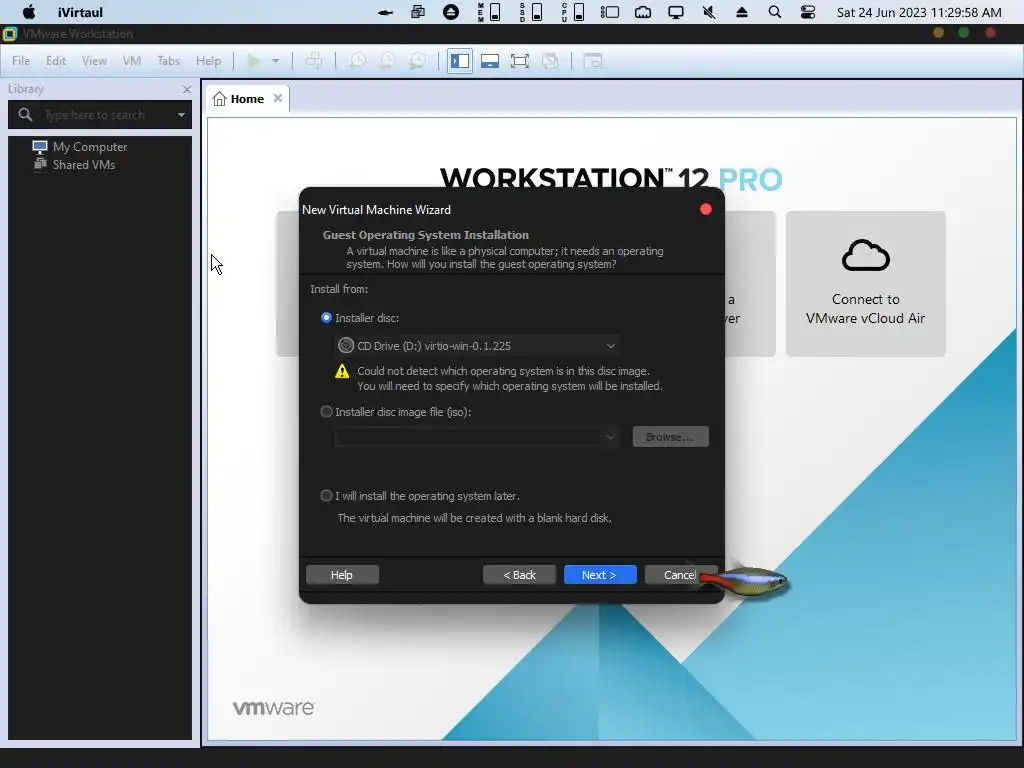Select Shared VMs in the Library
Viewport: 1024px width, 768px height.
click(84, 165)
